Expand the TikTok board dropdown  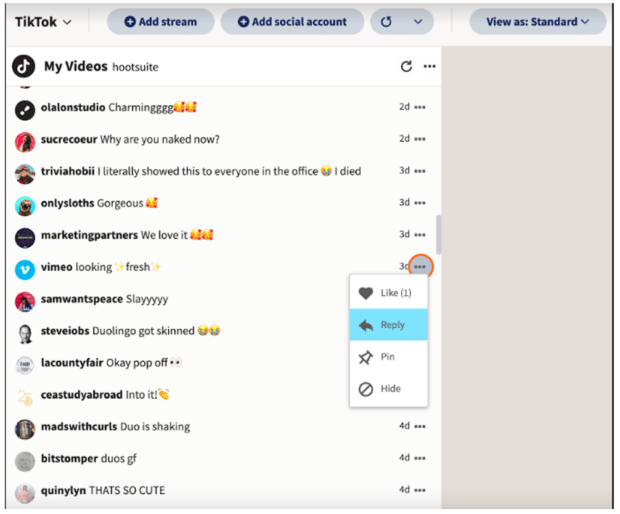tap(44, 22)
